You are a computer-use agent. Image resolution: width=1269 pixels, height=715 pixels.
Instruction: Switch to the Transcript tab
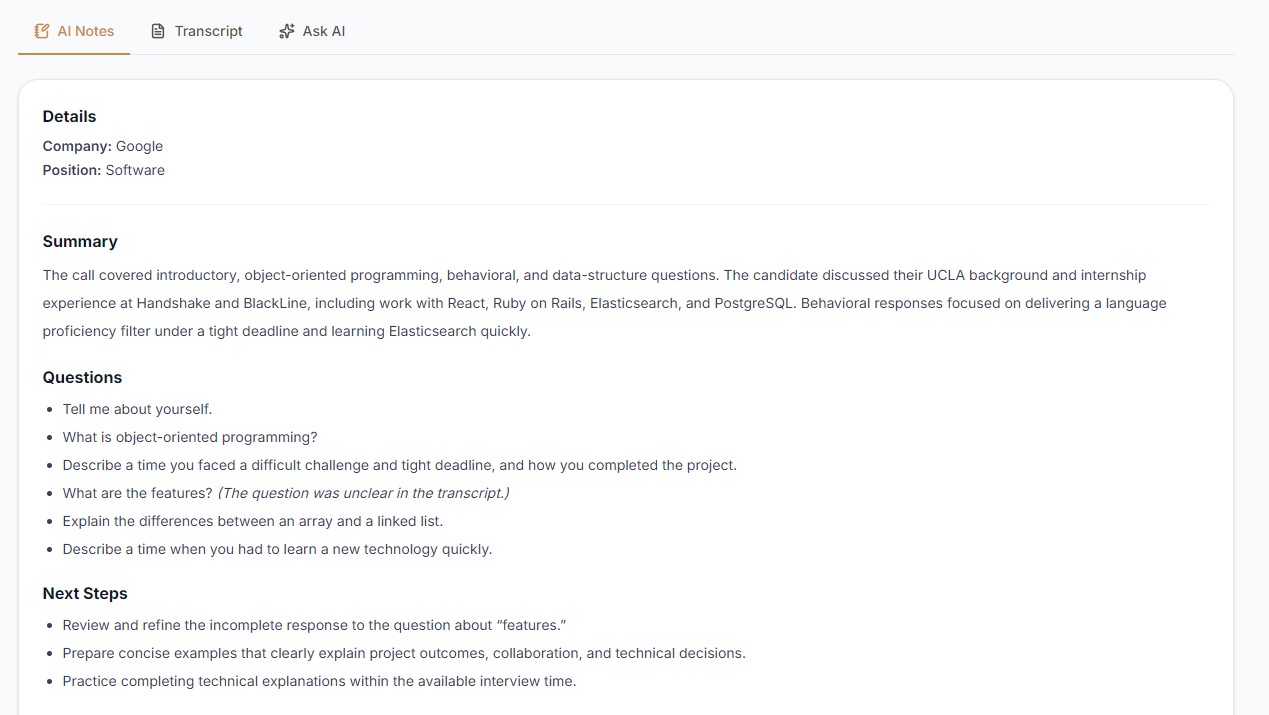[196, 31]
